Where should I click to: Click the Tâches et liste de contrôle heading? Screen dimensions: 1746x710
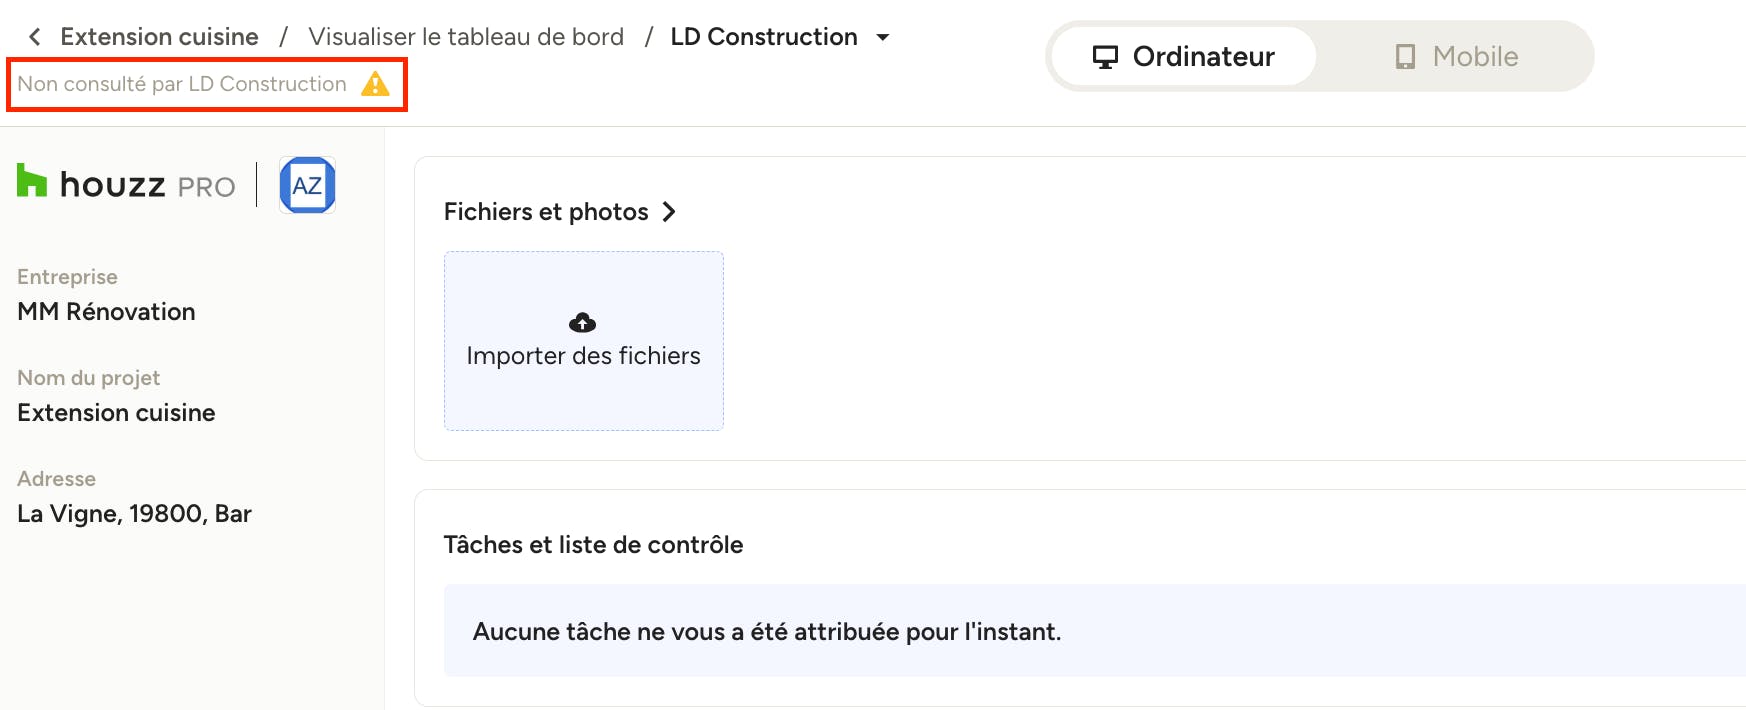593,545
